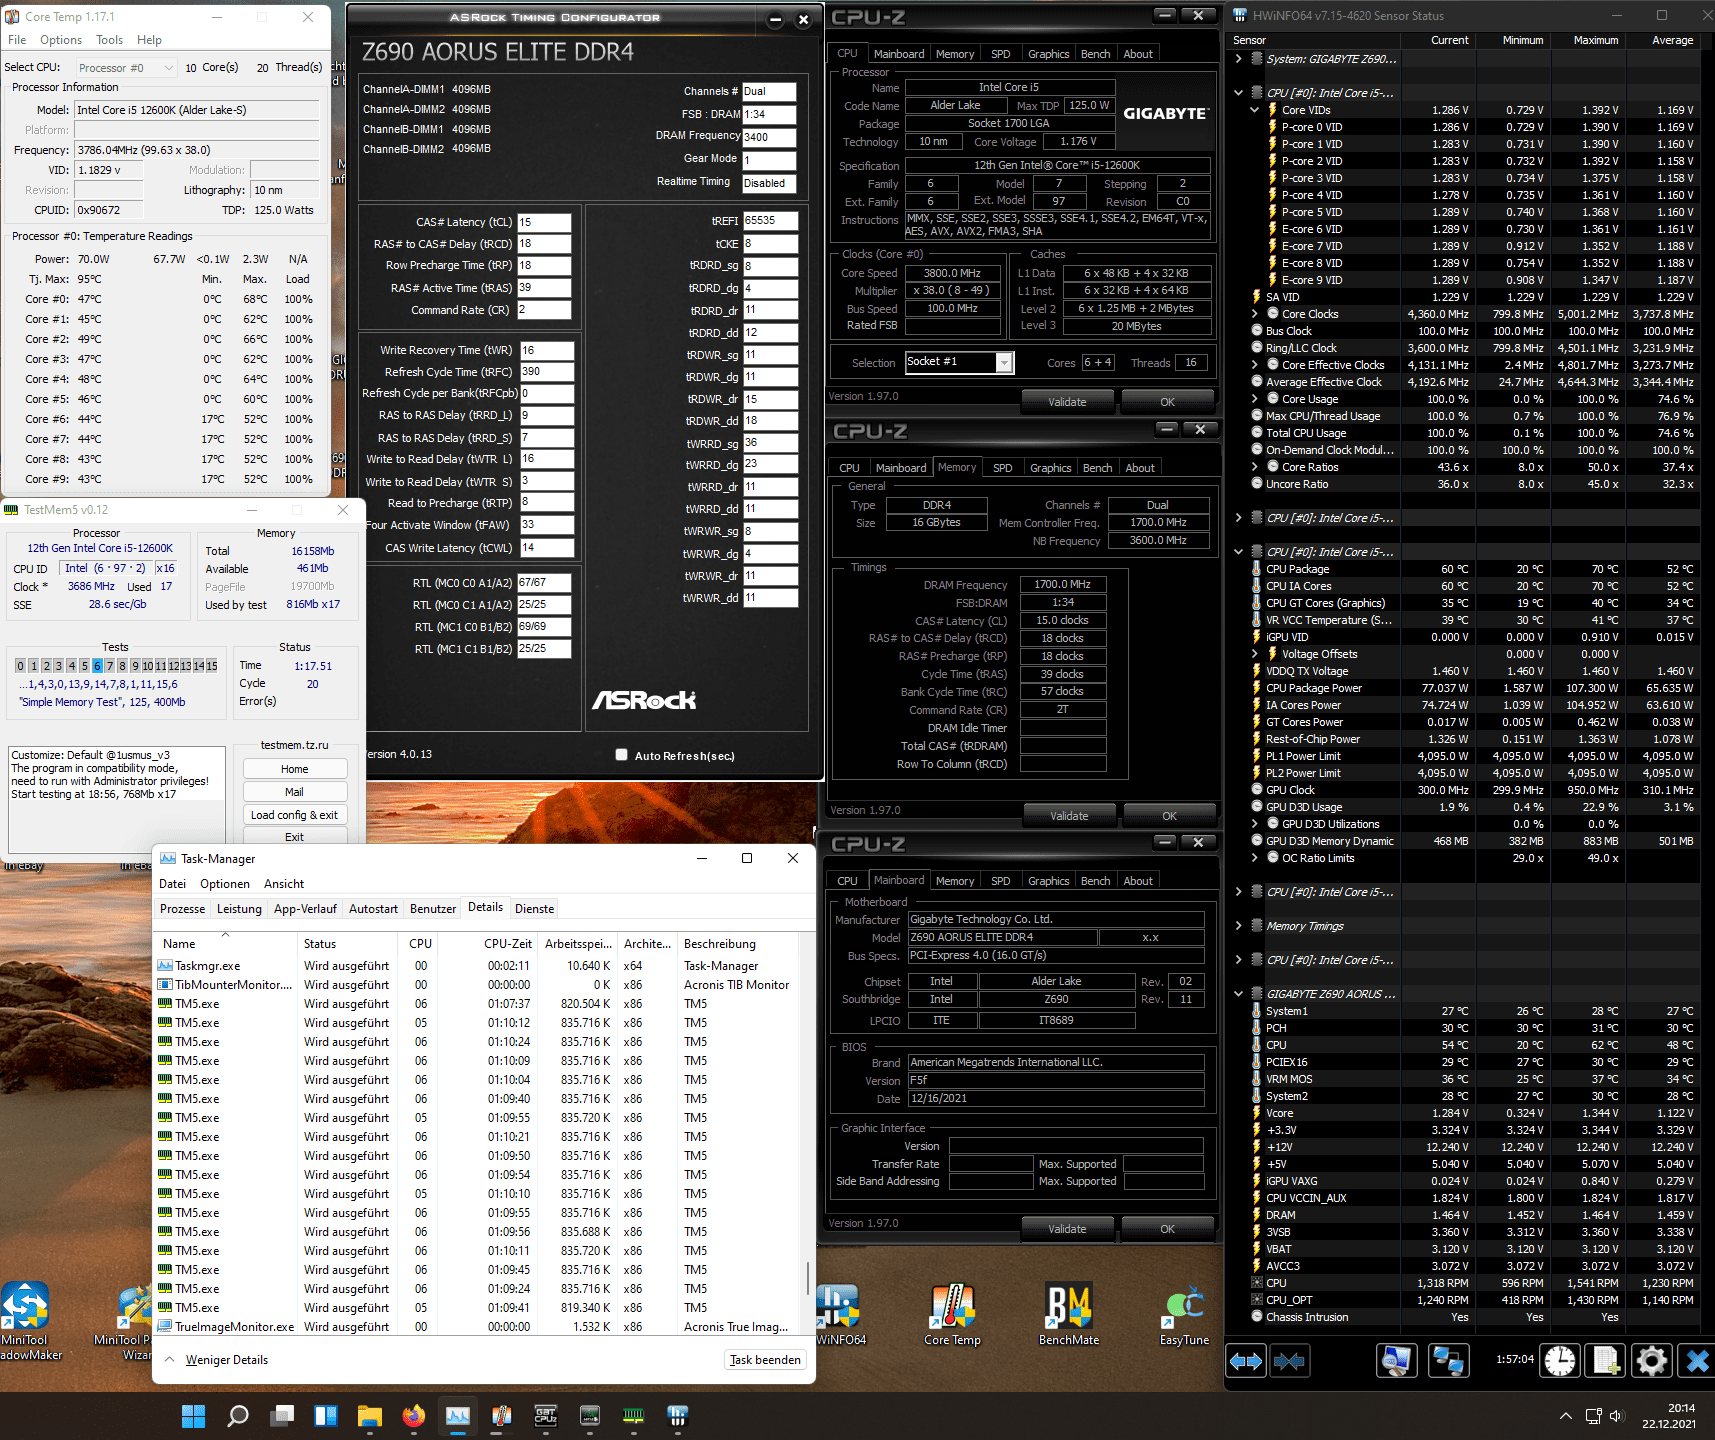Click HWiNFO blue X close-sensors icon
The width and height of the screenshot is (1715, 1440).
tap(1697, 1361)
